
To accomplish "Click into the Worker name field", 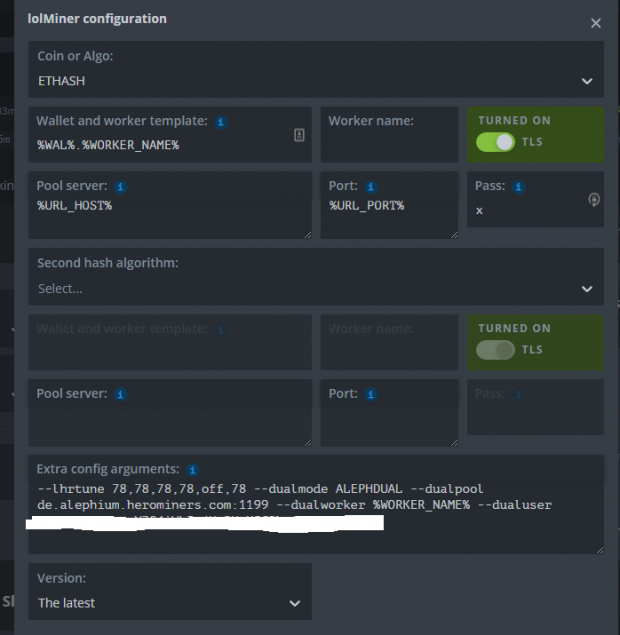I will pos(388,145).
